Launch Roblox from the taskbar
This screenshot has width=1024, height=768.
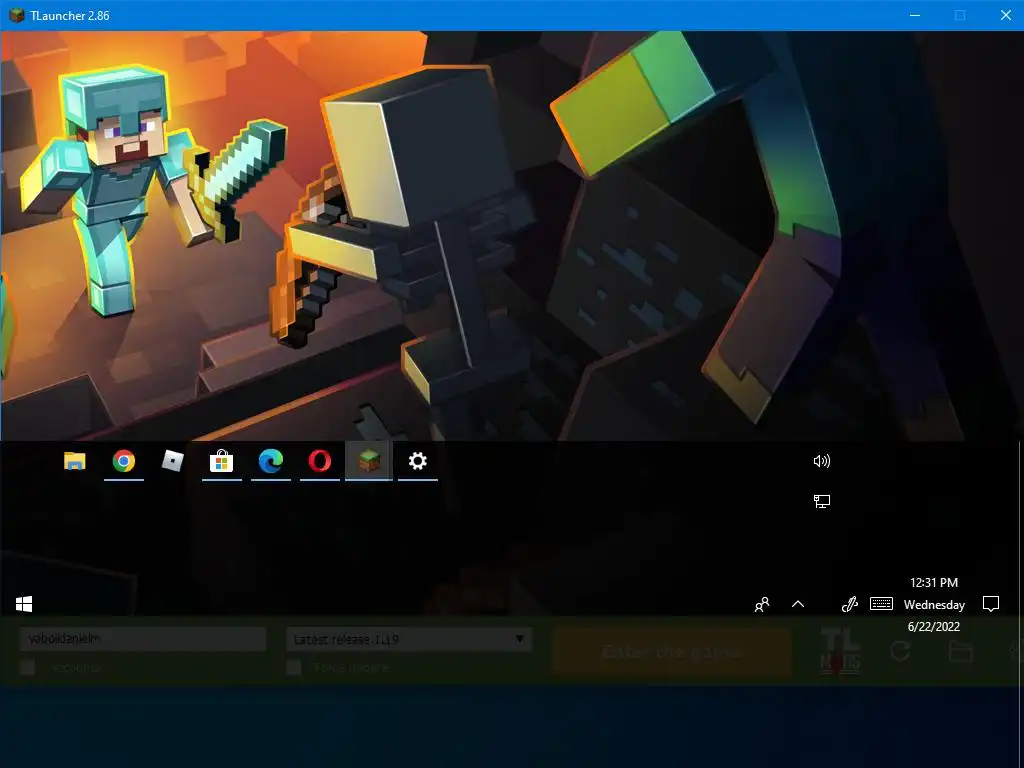(172, 461)
